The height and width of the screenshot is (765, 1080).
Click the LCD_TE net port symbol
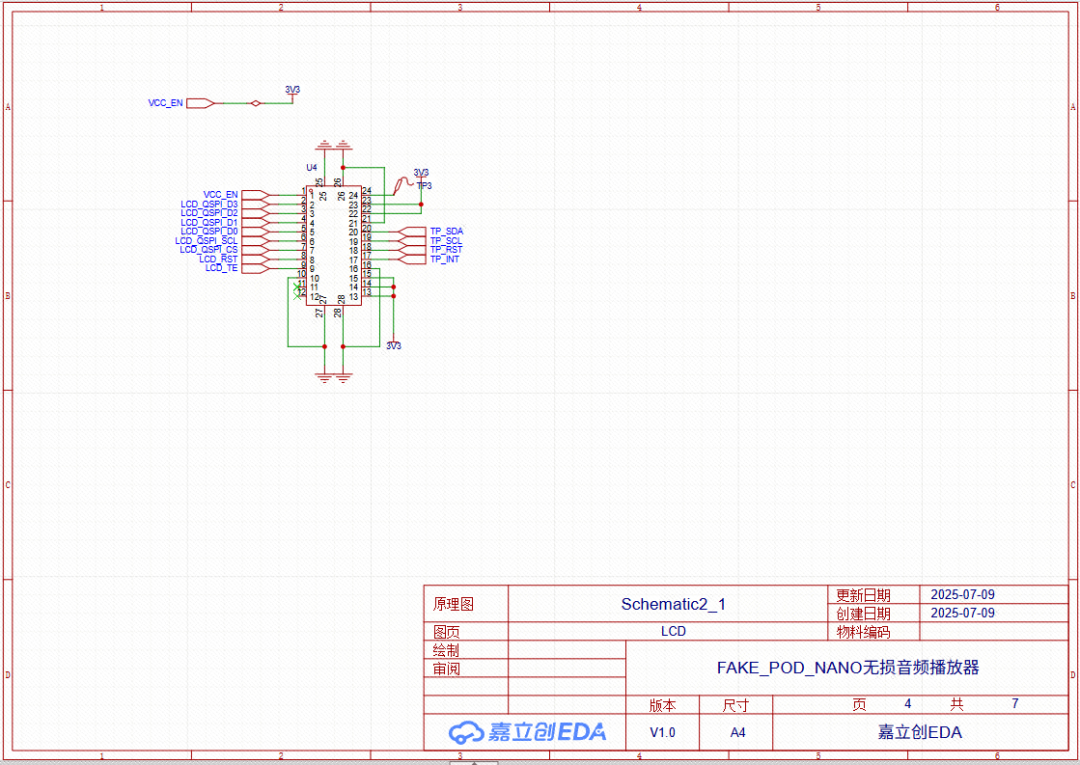254,267
